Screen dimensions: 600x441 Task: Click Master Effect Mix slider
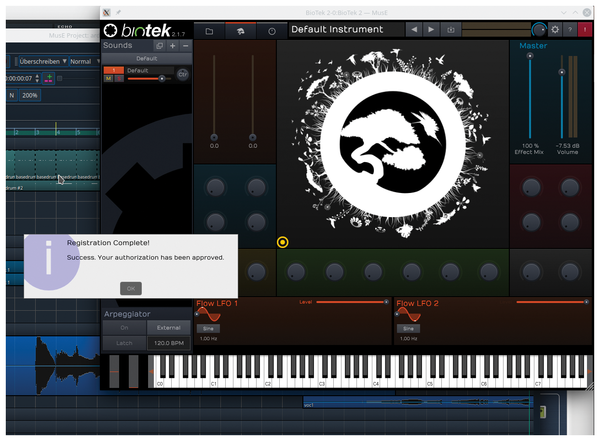click(x=530, y=96)
